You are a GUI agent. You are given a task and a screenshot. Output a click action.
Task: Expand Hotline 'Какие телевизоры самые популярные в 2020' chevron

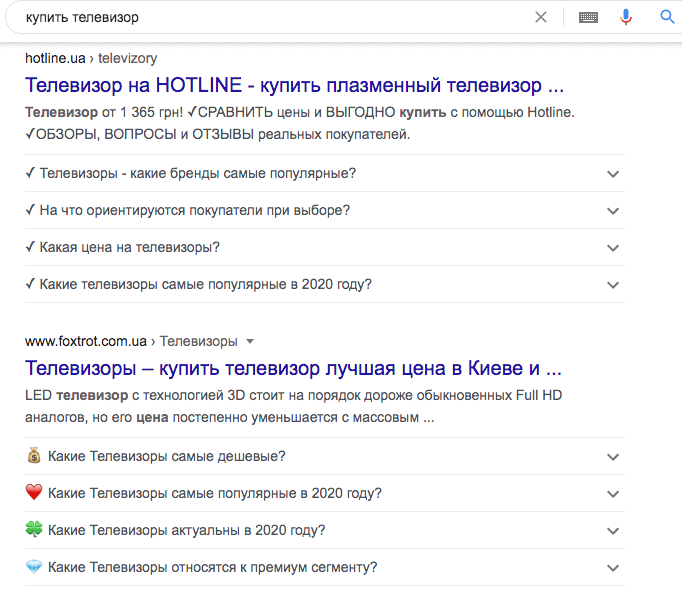click(613, 285)
